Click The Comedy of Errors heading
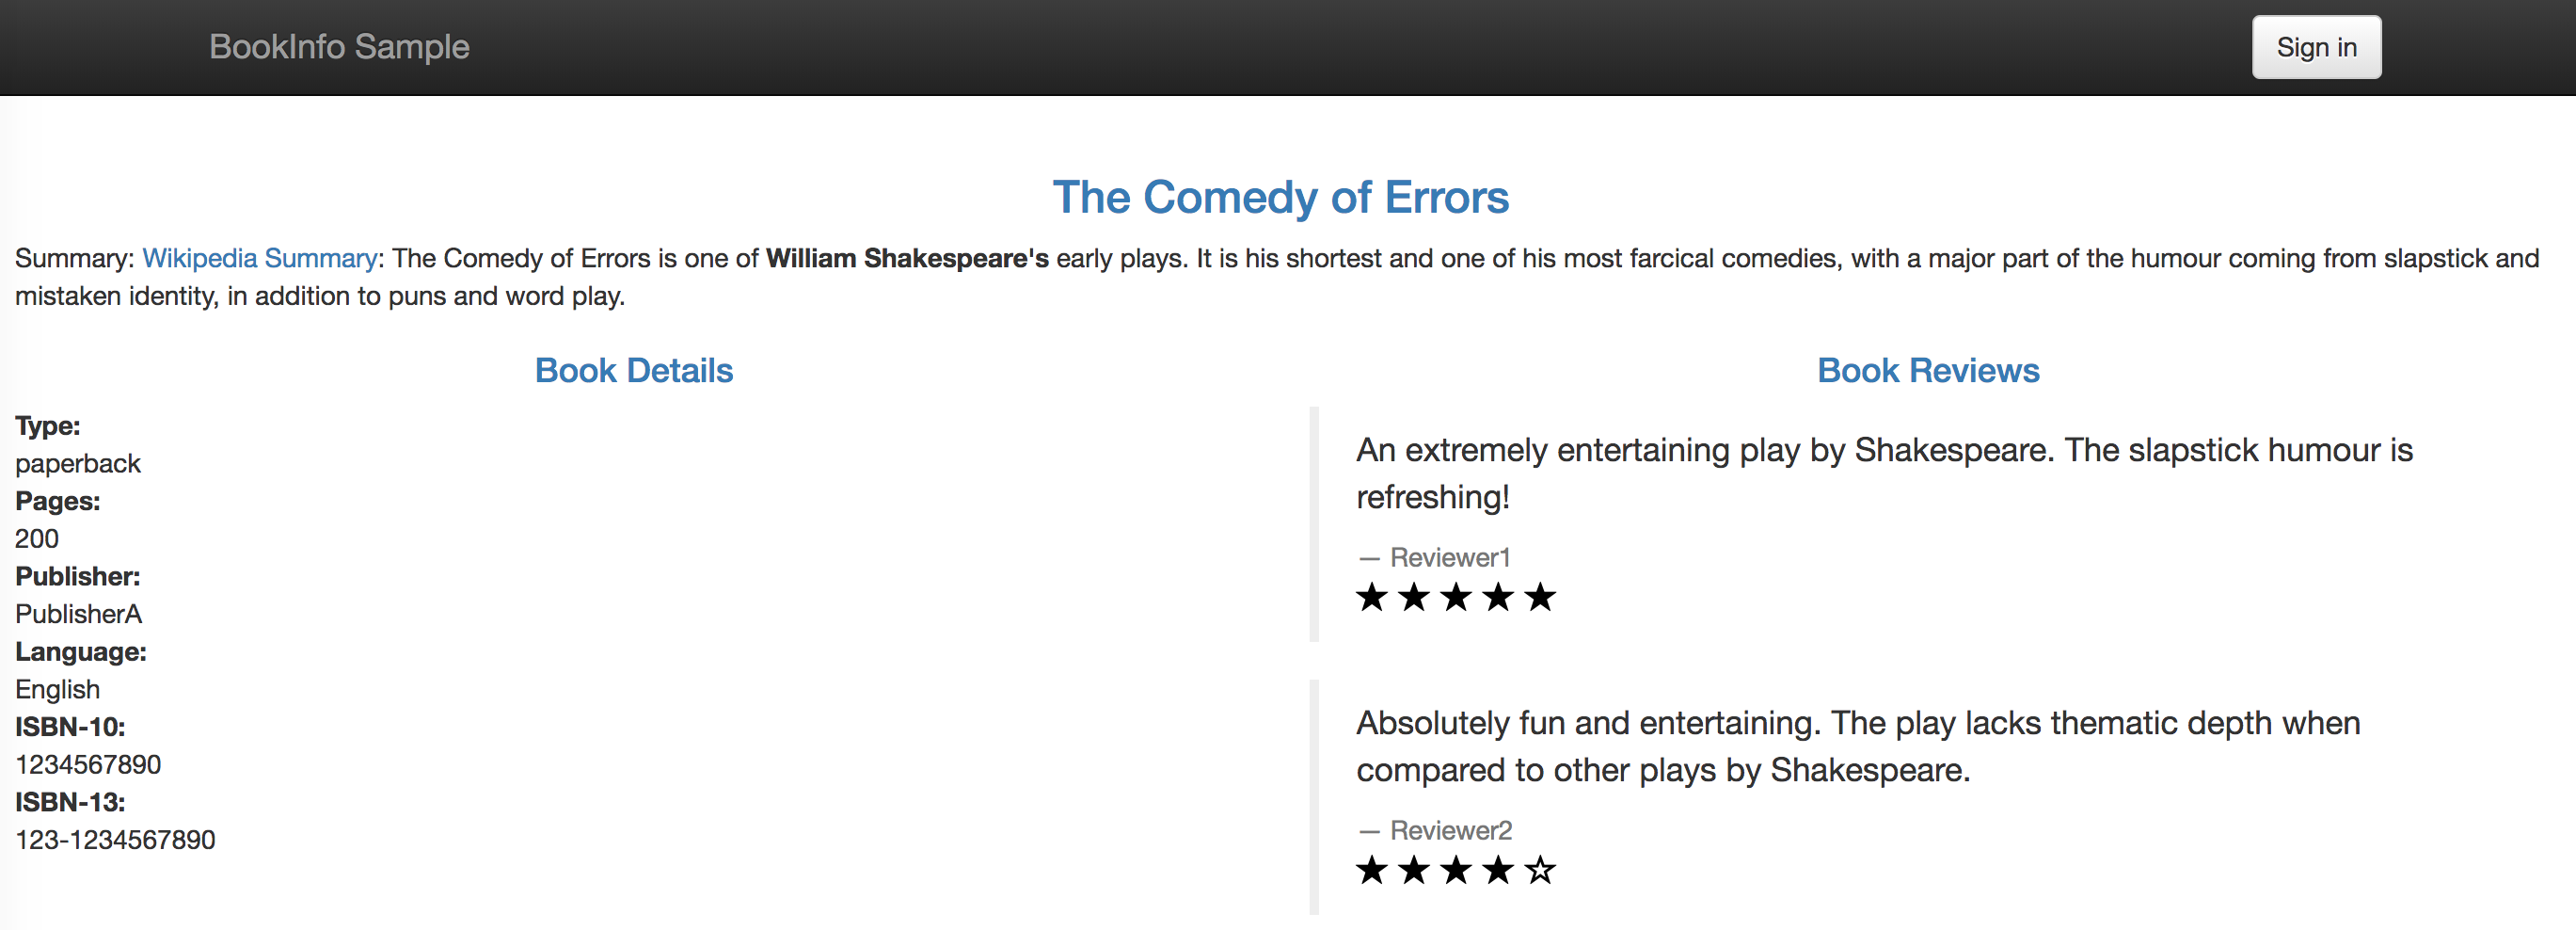The height and width of the screenshot is (930, 2576). pyautogui.click(x=1280, y=198)
